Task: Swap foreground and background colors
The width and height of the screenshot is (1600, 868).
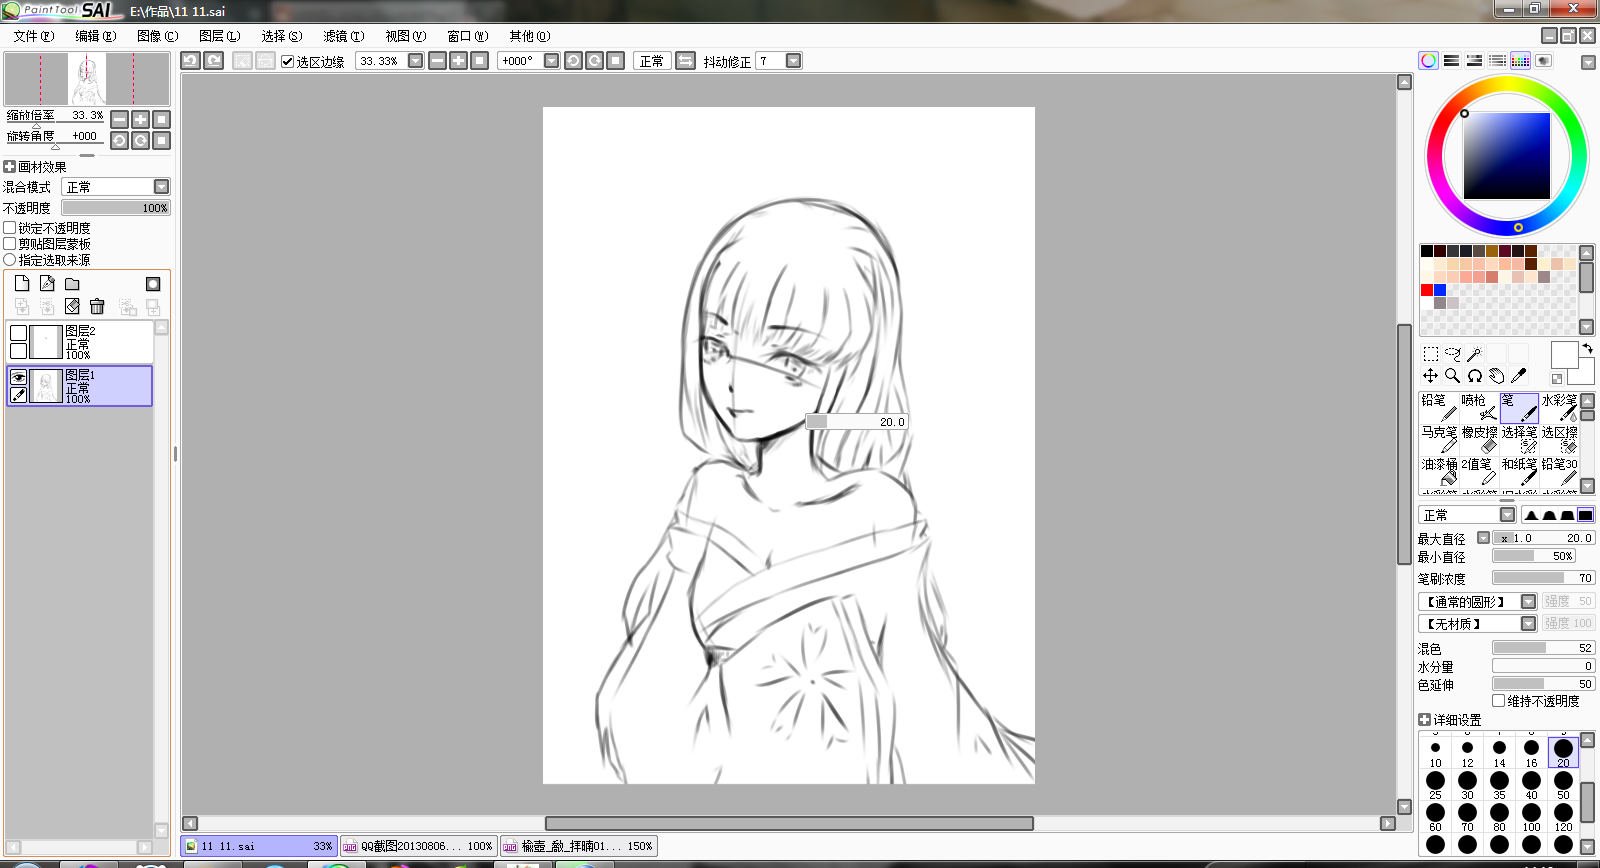Action: click(x=1587, y=349)
